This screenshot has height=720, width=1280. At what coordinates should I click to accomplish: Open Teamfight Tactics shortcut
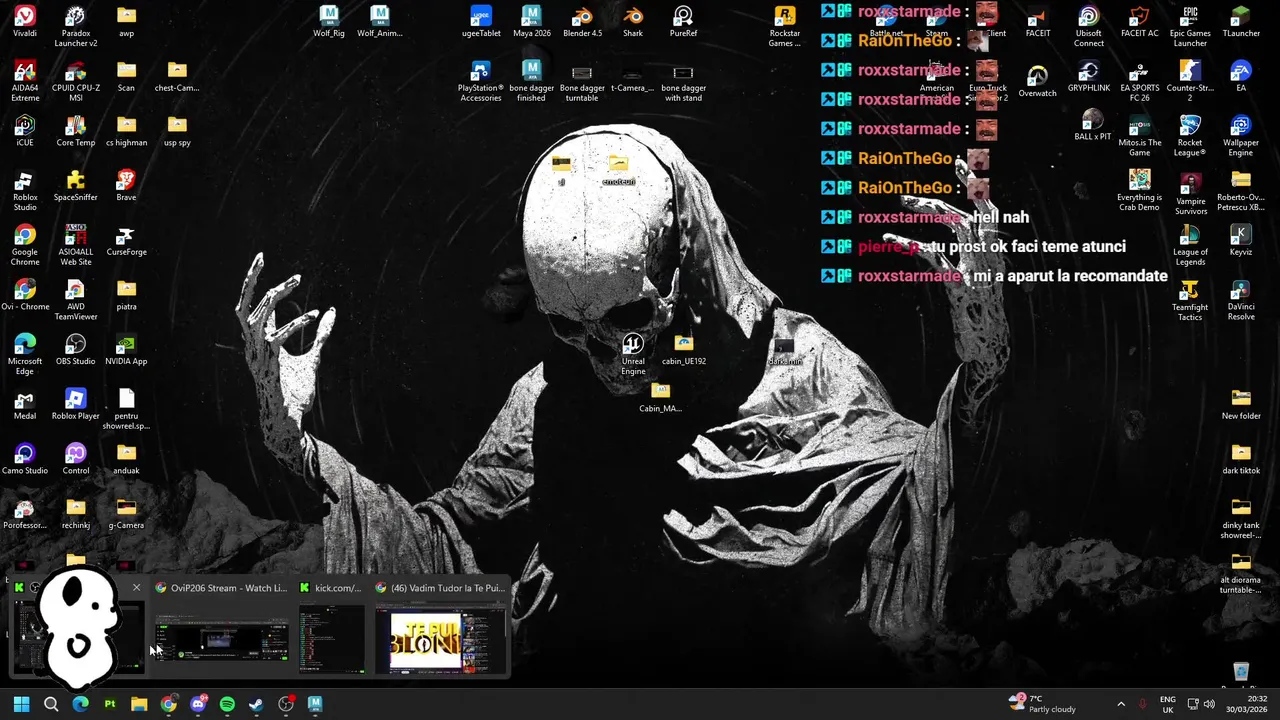[x=1190, y=300]
